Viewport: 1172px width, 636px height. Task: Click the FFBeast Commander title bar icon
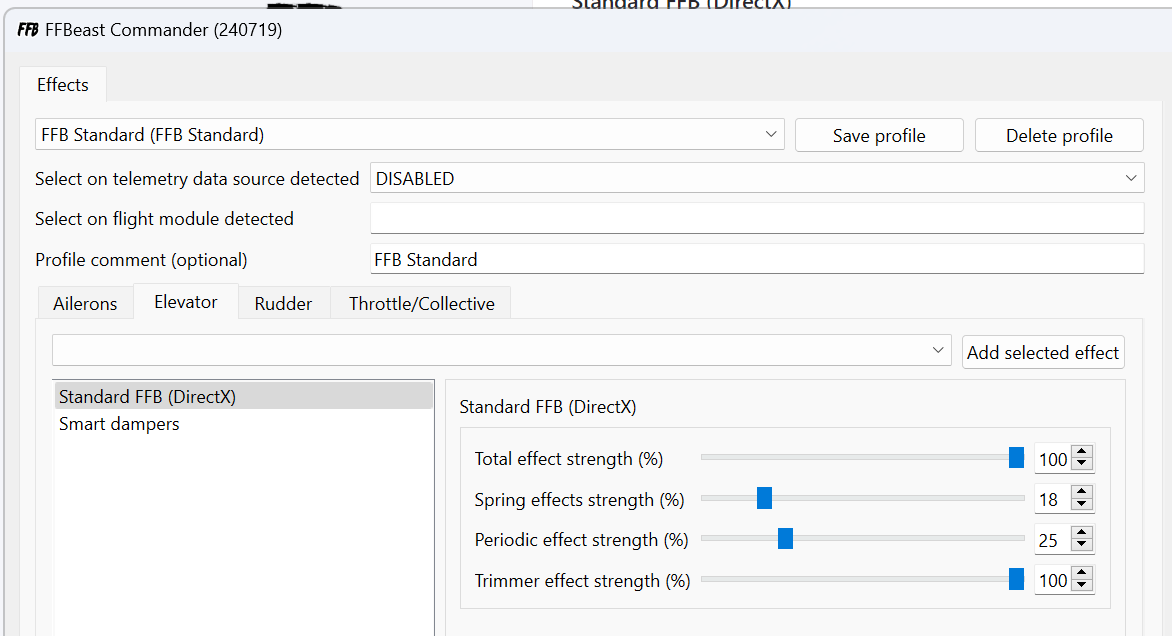click(x=28, y=30)
